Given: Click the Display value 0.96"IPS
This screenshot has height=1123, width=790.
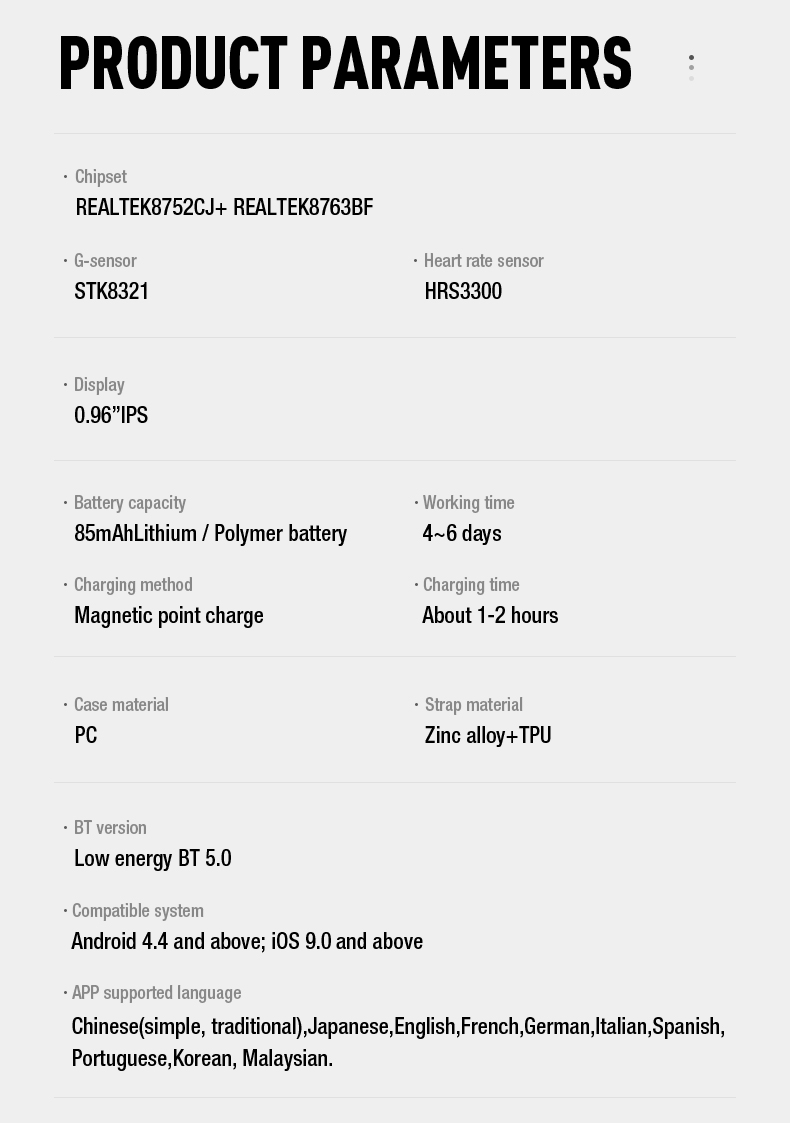Looking at the screenshot, I should pyautogui.click(x=111, y=415).
